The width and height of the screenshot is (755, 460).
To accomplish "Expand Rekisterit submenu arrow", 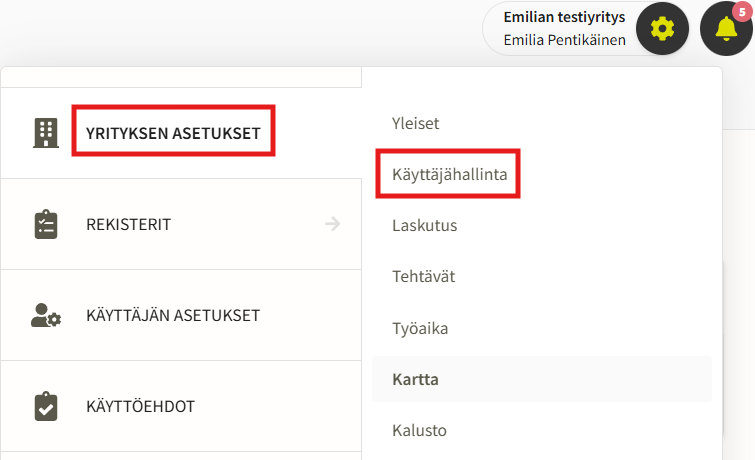I will coord(333,224).
